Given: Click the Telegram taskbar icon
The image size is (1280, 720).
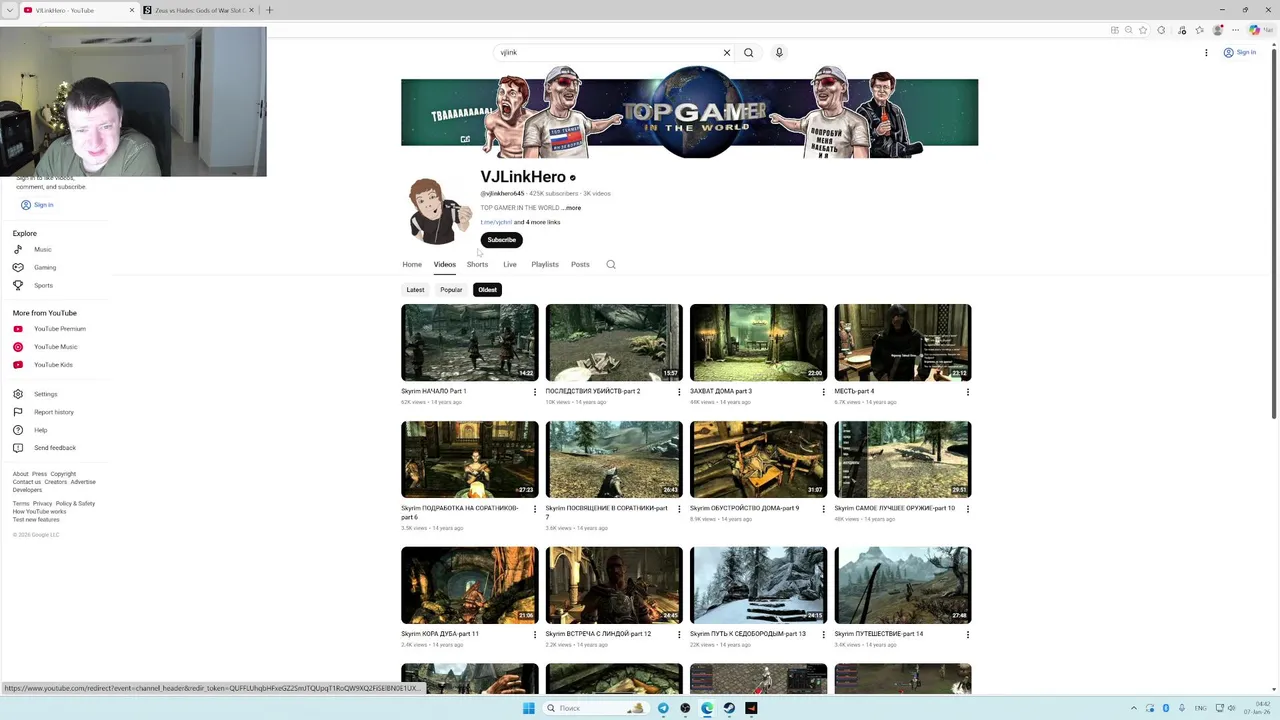Looking at the screenshot, I should pyautogui.click(x=663, y=708).
